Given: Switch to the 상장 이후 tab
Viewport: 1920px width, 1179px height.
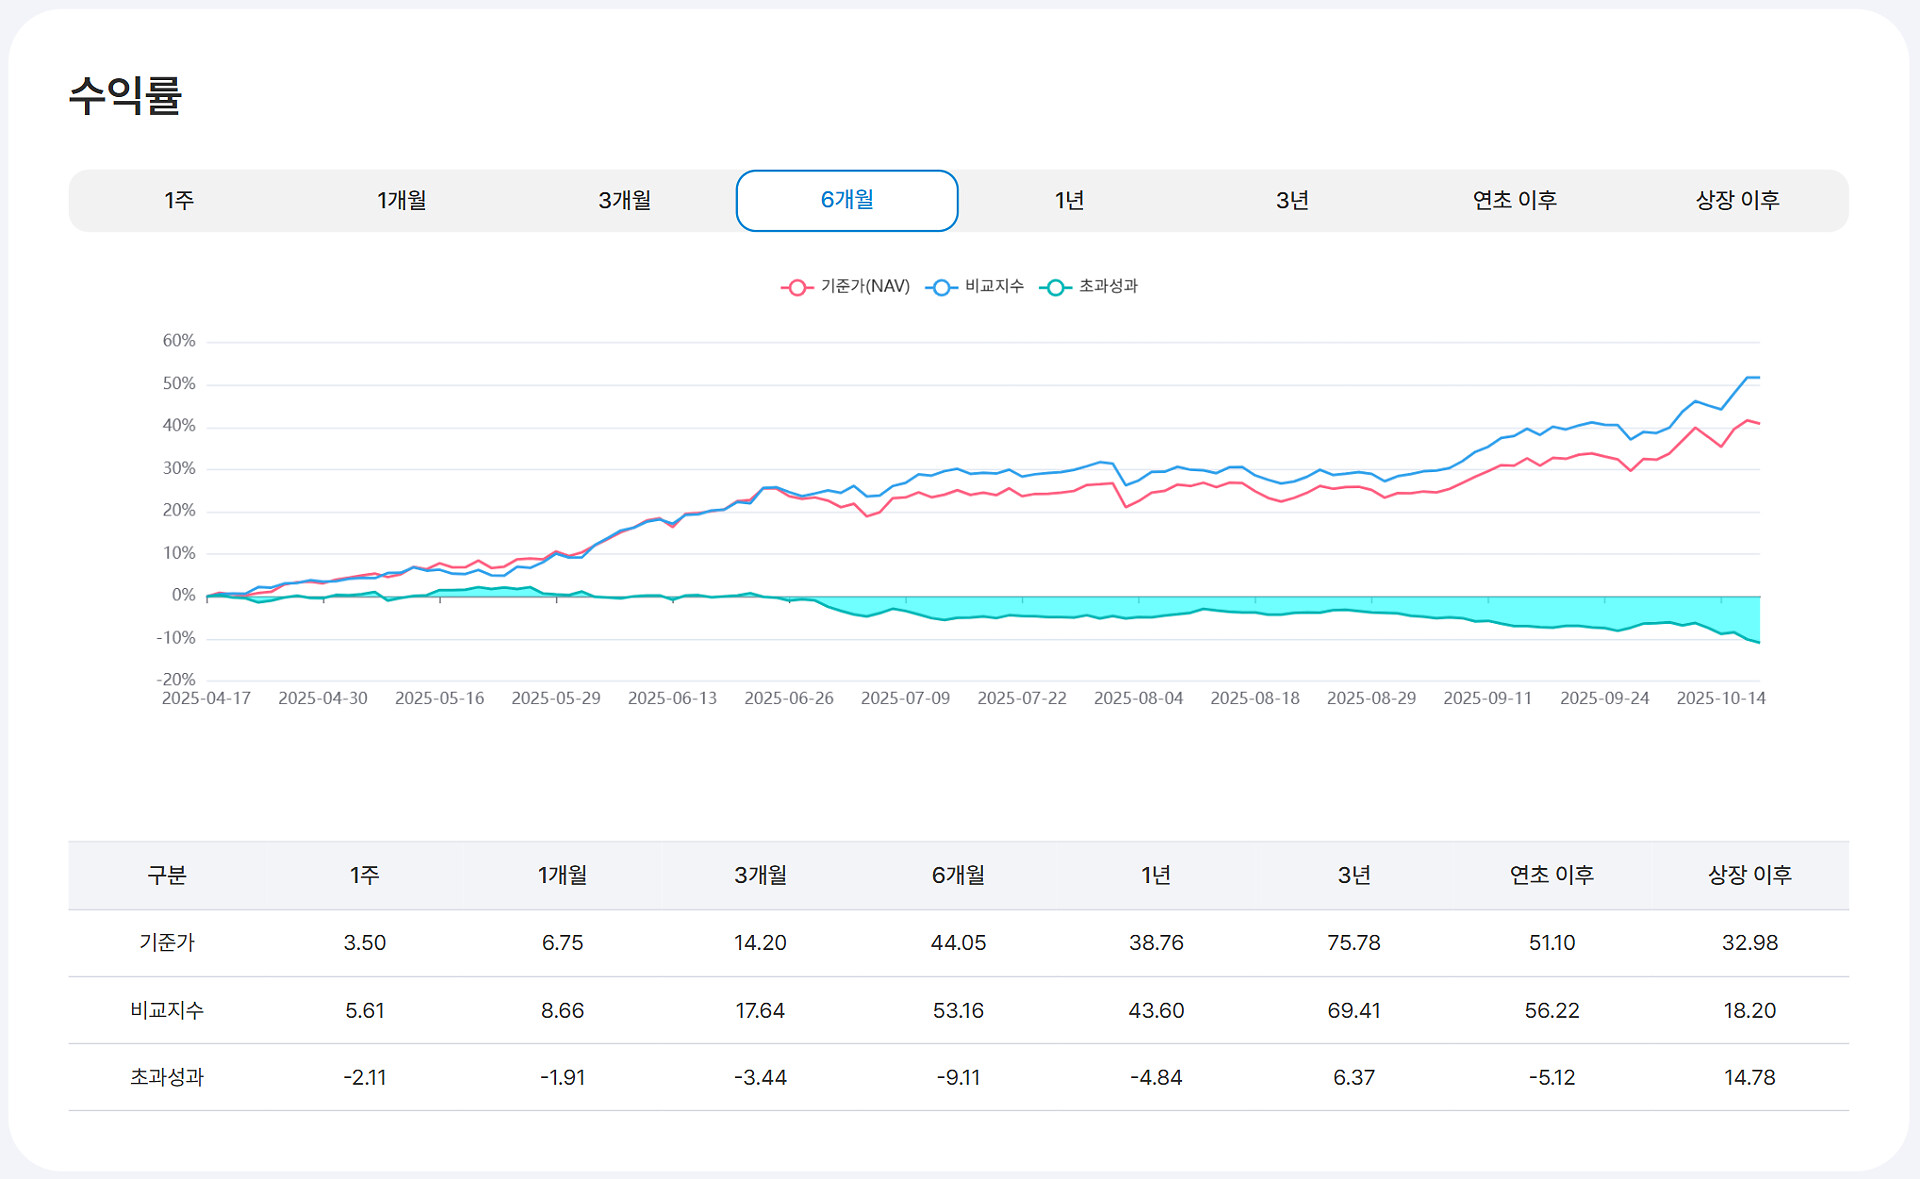Looking at the screenshot, I should [1737, 200].
